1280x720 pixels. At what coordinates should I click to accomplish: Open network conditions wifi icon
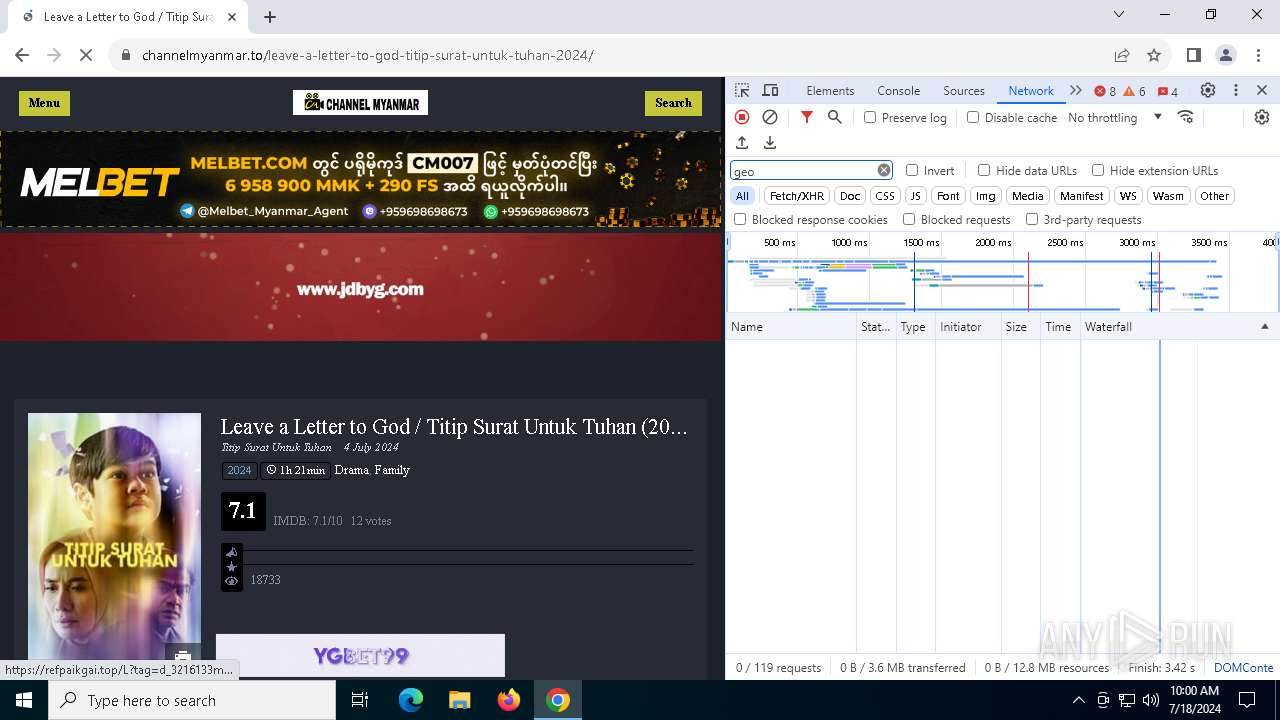coord(1186,117)
